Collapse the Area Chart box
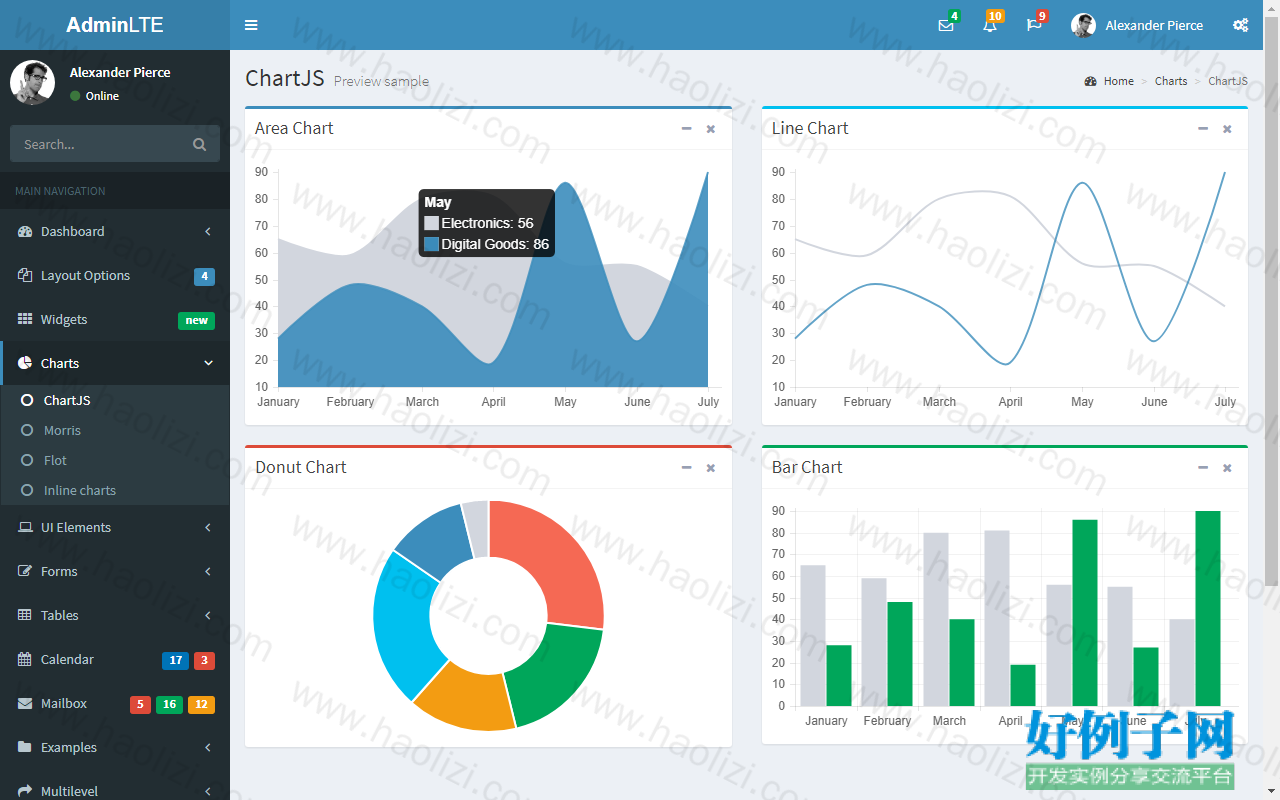The image size is (1280, 800). 686,129
